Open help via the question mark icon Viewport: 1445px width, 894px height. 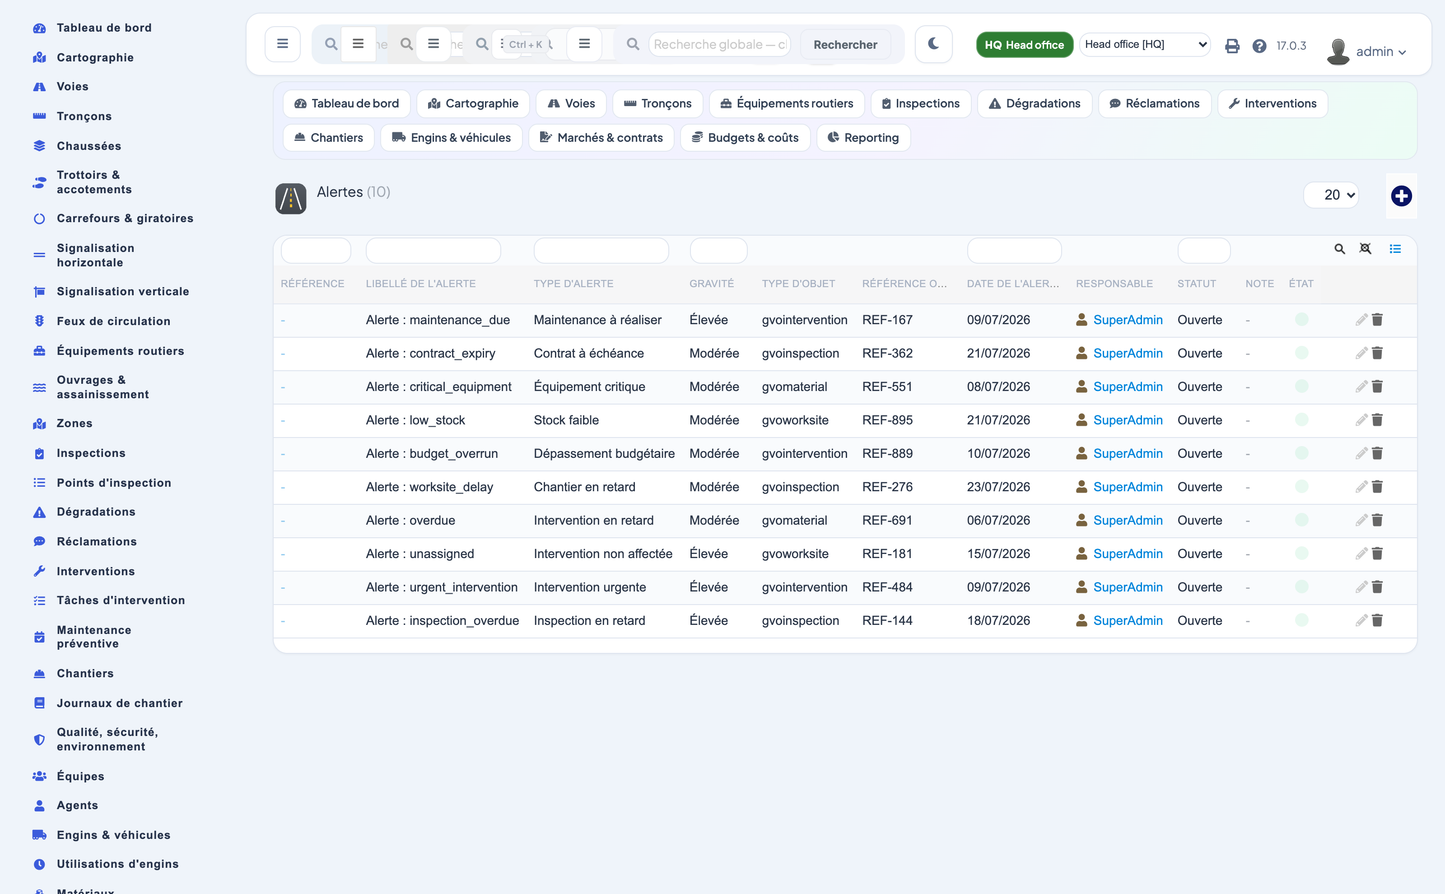tap(1259, 45)
